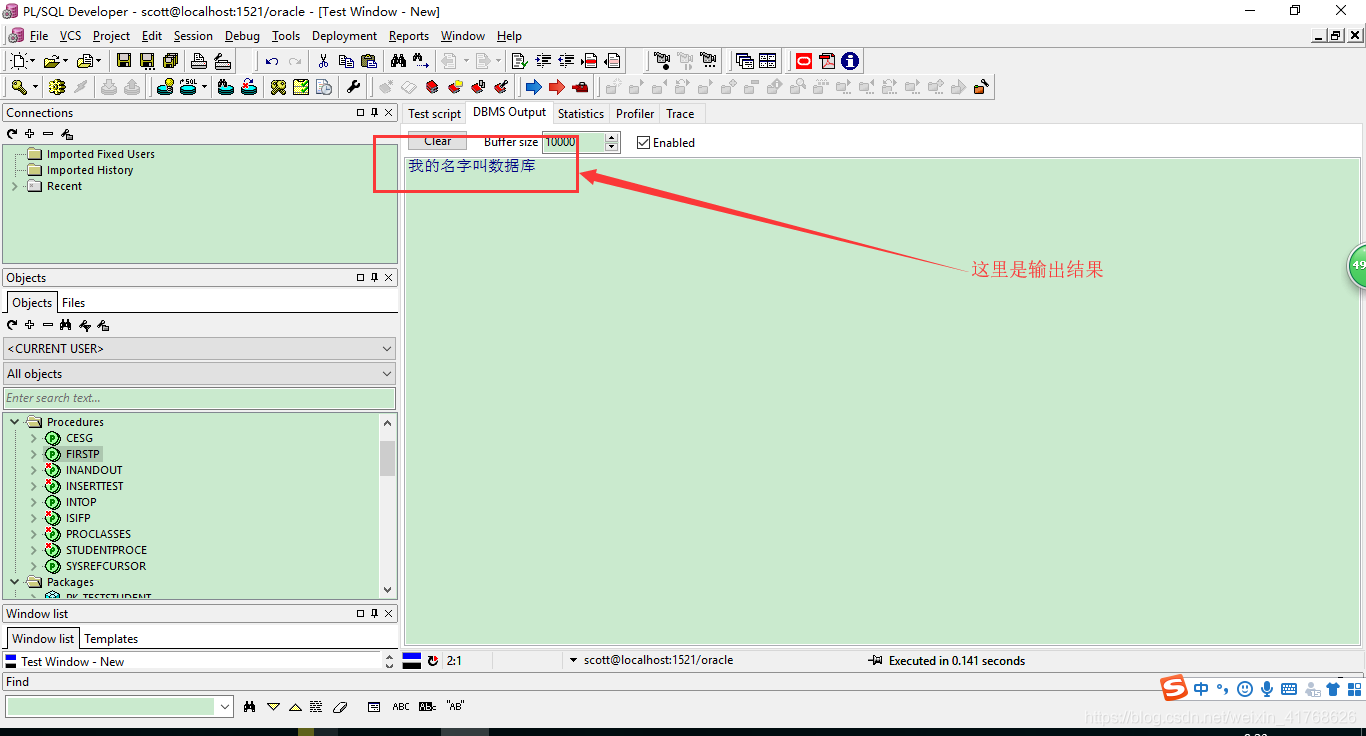Click the object search text field

[199, 398]
